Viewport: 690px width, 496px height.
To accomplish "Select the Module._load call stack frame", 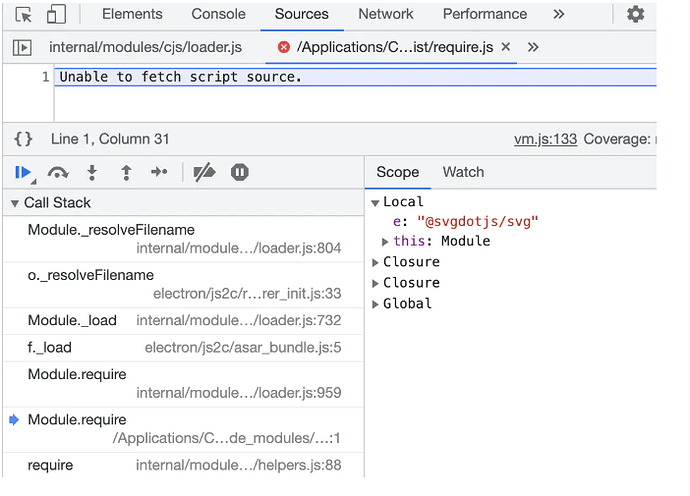I will 72,321.
